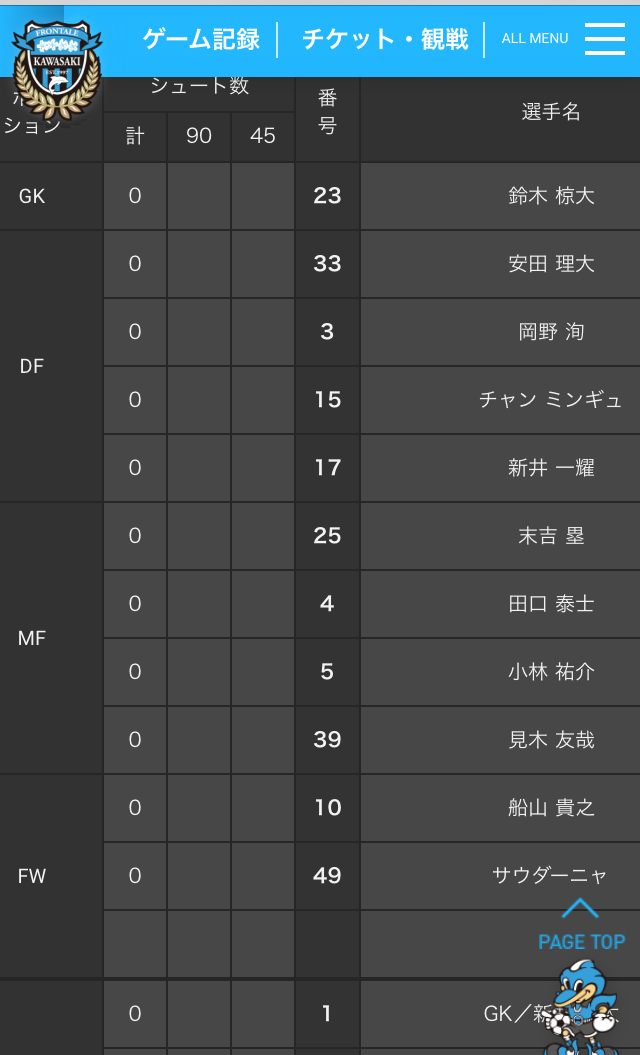Open the チケット・観戦 menu
This screenshot has width=640, height=1055.
pos(385,39)
